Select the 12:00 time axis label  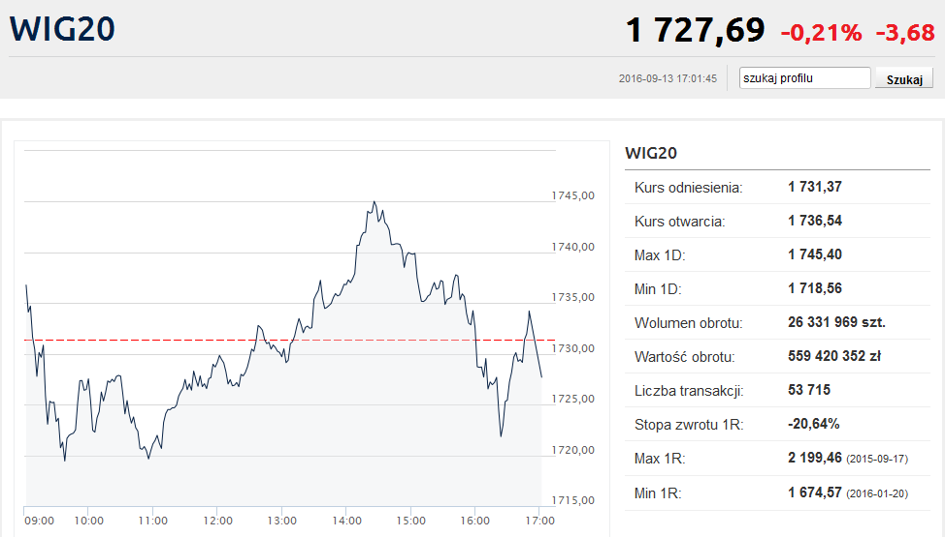(218, 521)
